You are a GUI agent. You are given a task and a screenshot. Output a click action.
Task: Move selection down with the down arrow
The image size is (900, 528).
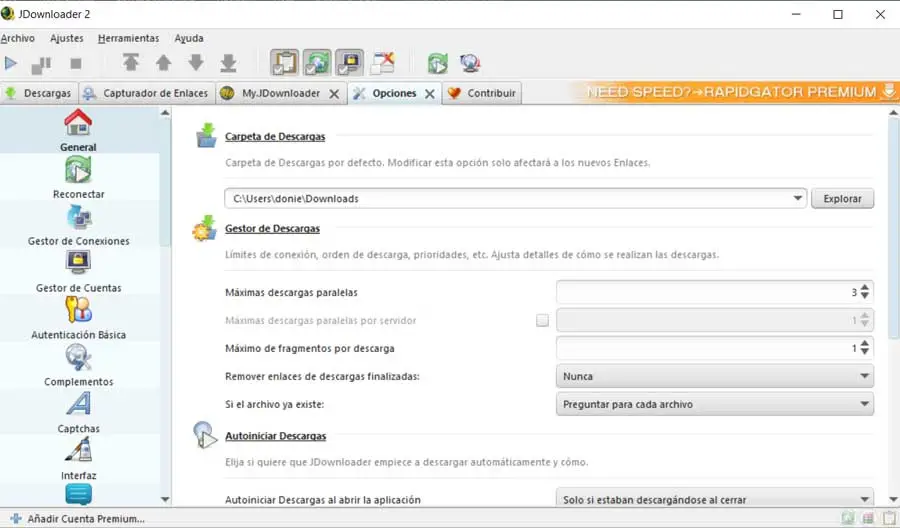pos(196,63)
